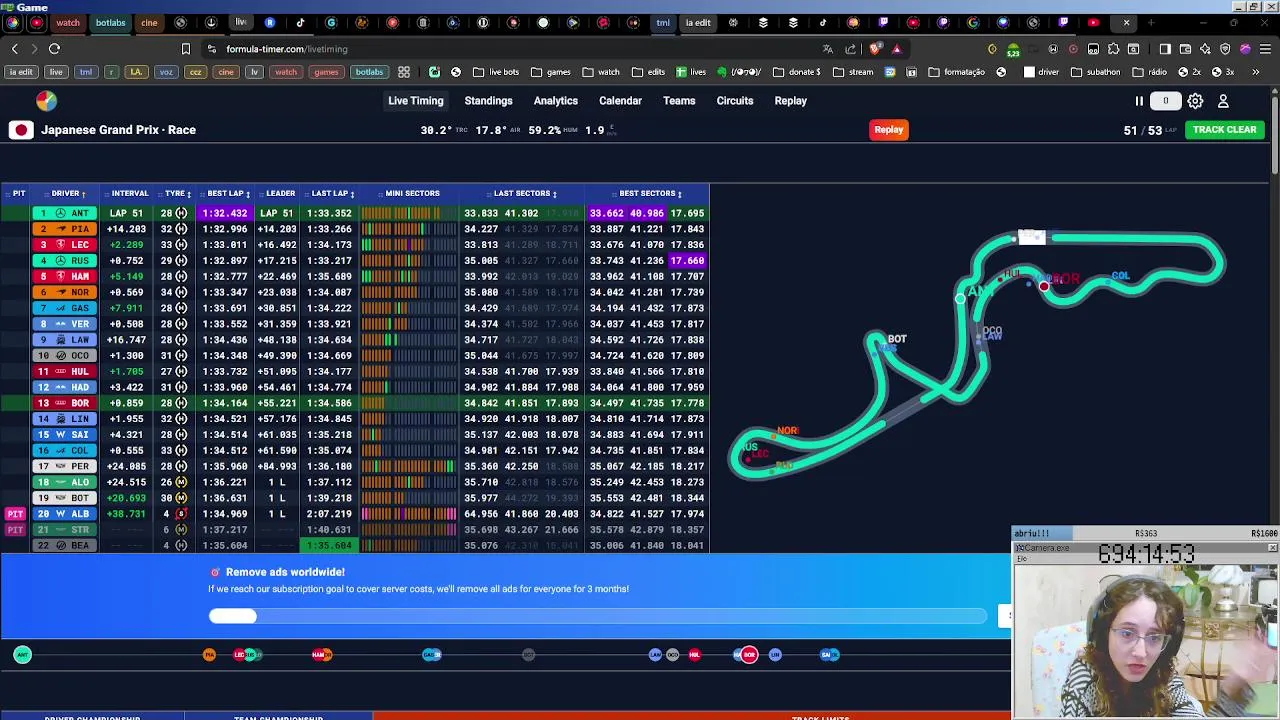Click the BOR marker on the gap timeline
The image size is (1280, 720).
[x=749, y=655]
